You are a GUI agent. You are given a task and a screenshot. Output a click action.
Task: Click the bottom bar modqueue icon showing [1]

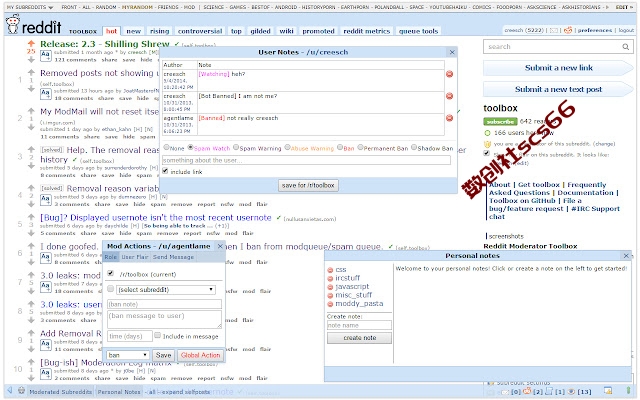point(549,391)
